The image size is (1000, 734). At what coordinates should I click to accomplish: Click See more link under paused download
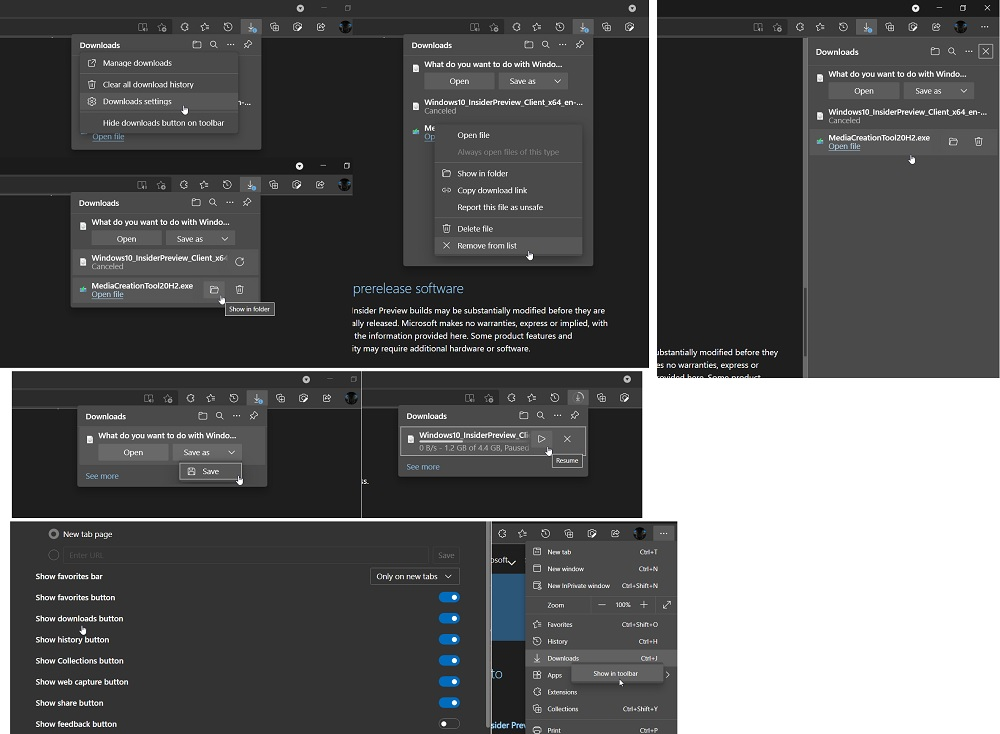pyautogui.click(x=423, y=467)
